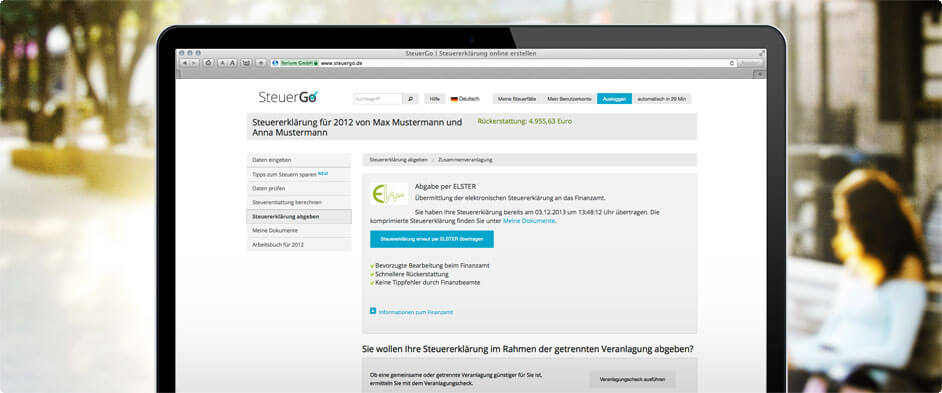The width and height of the screenshot is (942, 393).
Task: Open Steuererstattung berechnen in sidebar
Action: click(x=299, y=202)
